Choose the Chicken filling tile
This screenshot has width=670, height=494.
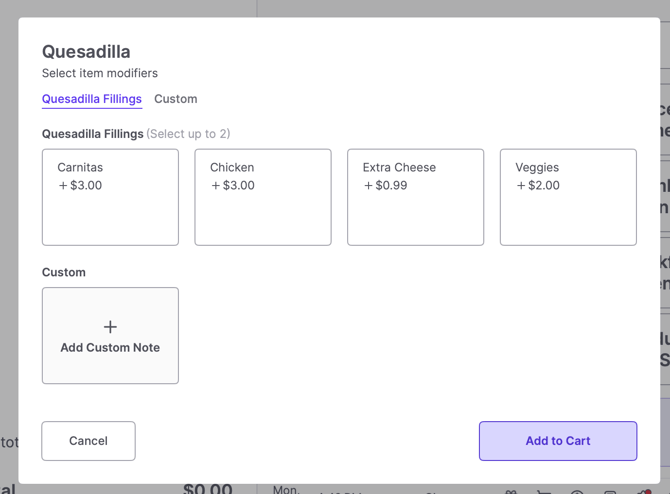click(x=262, y=197)
